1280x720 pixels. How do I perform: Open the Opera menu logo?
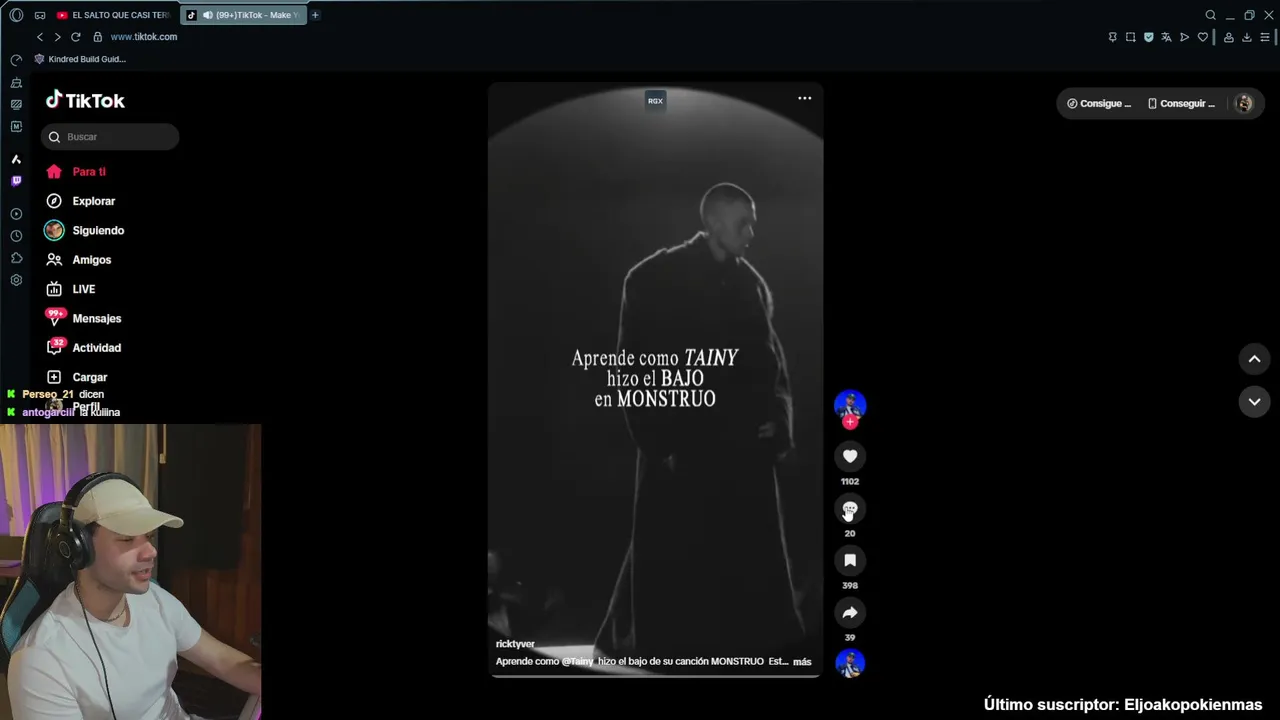(x=16, y=15)
